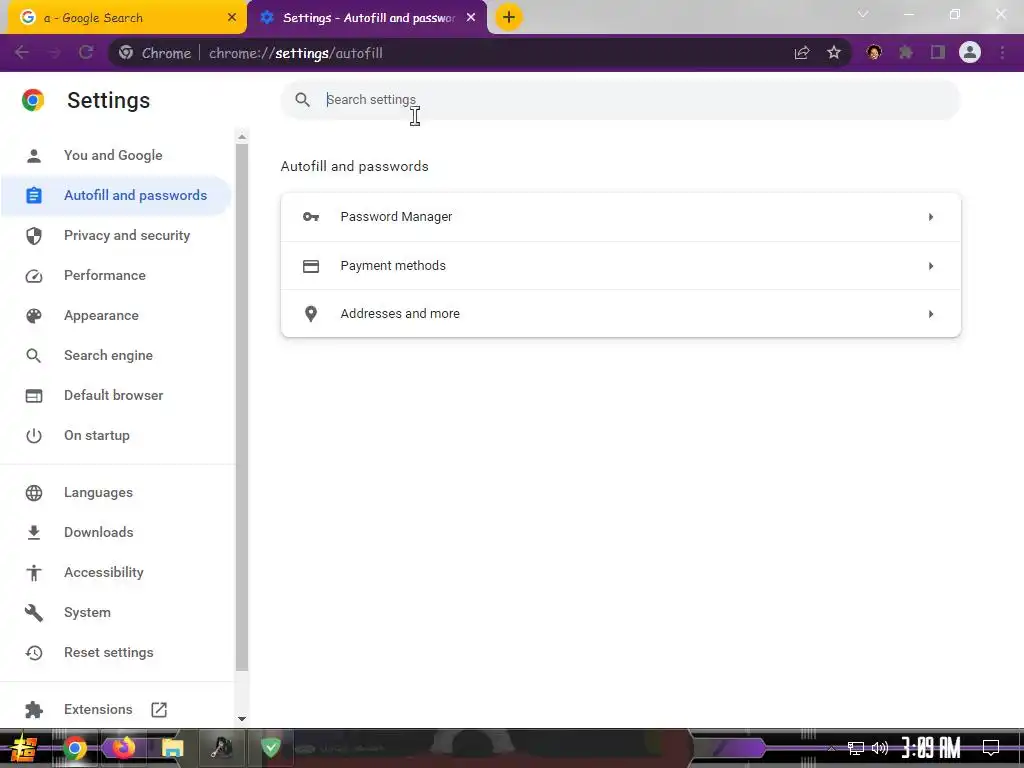Open Chrome from the taskbar

75,748
